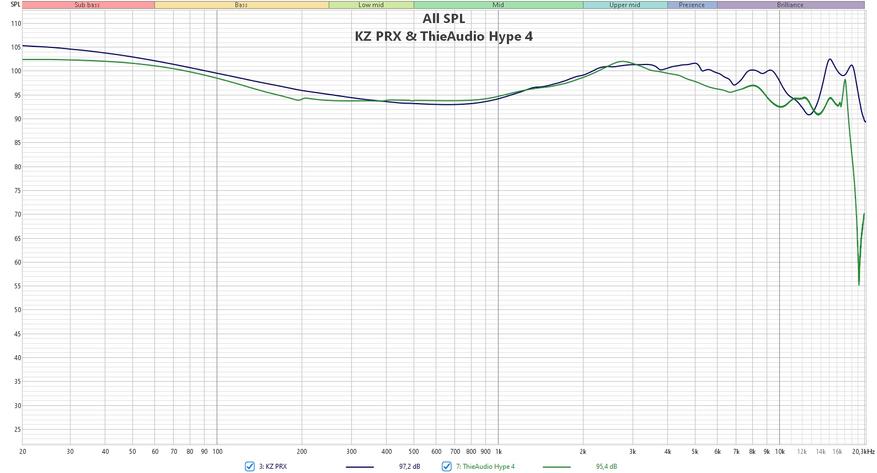Click the Upper mid band label

[625, 5]
